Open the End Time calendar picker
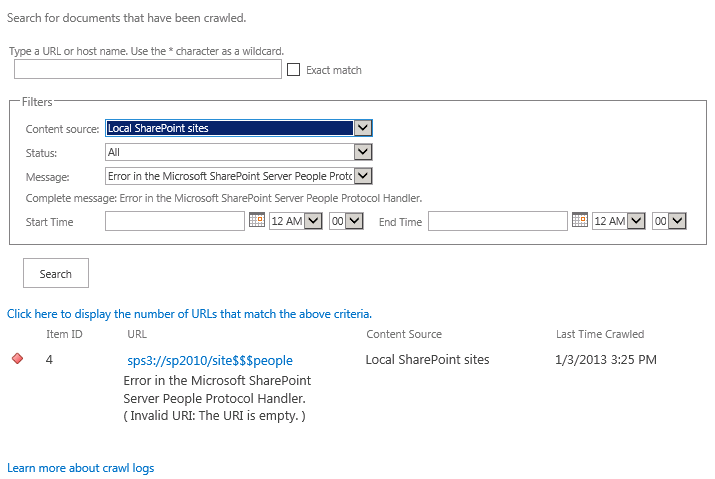 580,220
